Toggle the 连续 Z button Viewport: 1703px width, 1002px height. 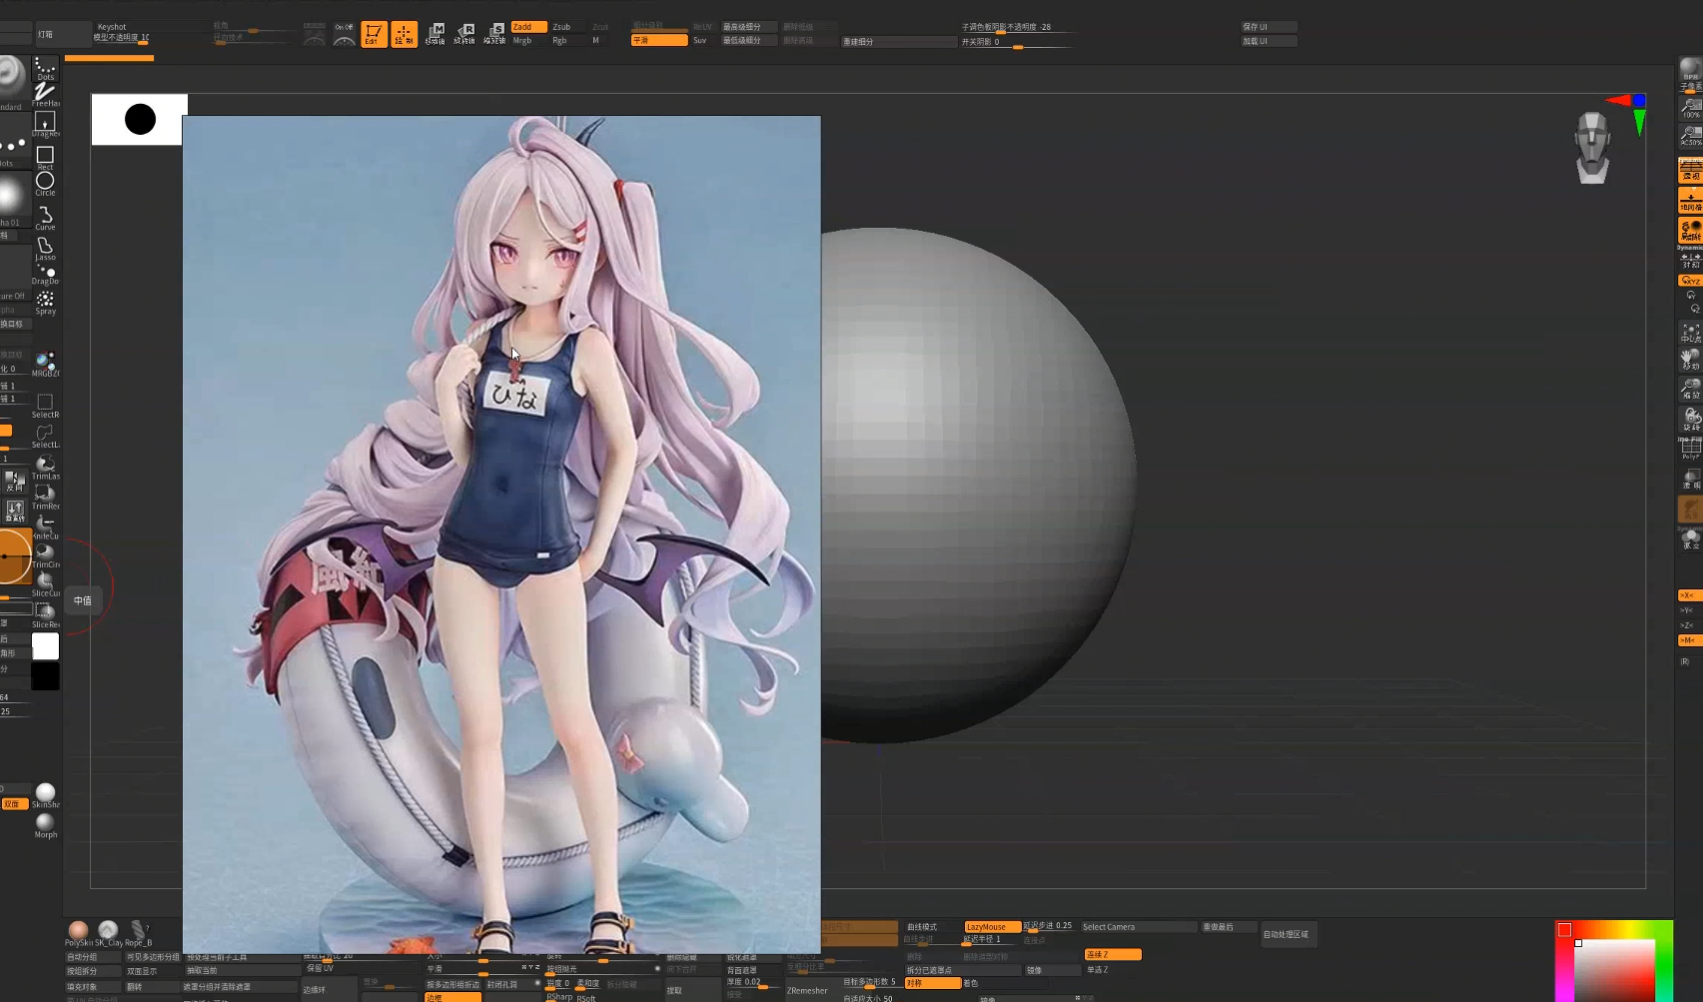(x=1112, y=954)
